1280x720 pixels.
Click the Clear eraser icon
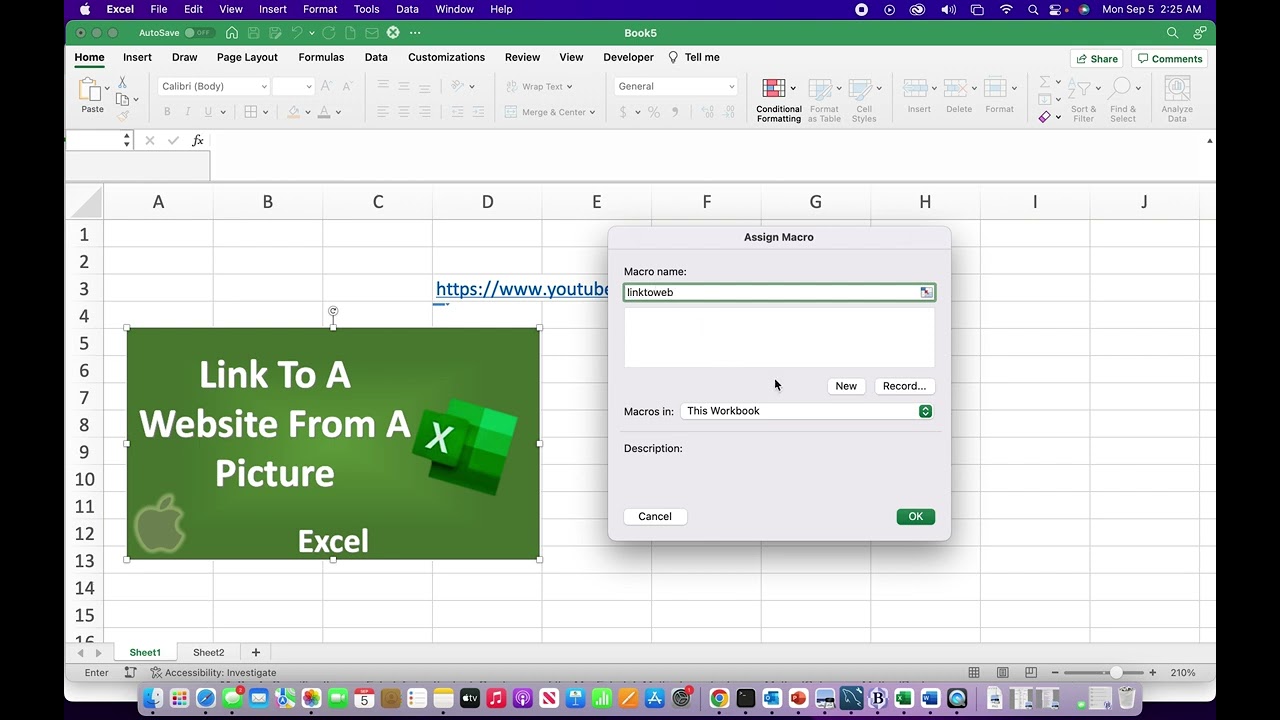pos(1044,117)
